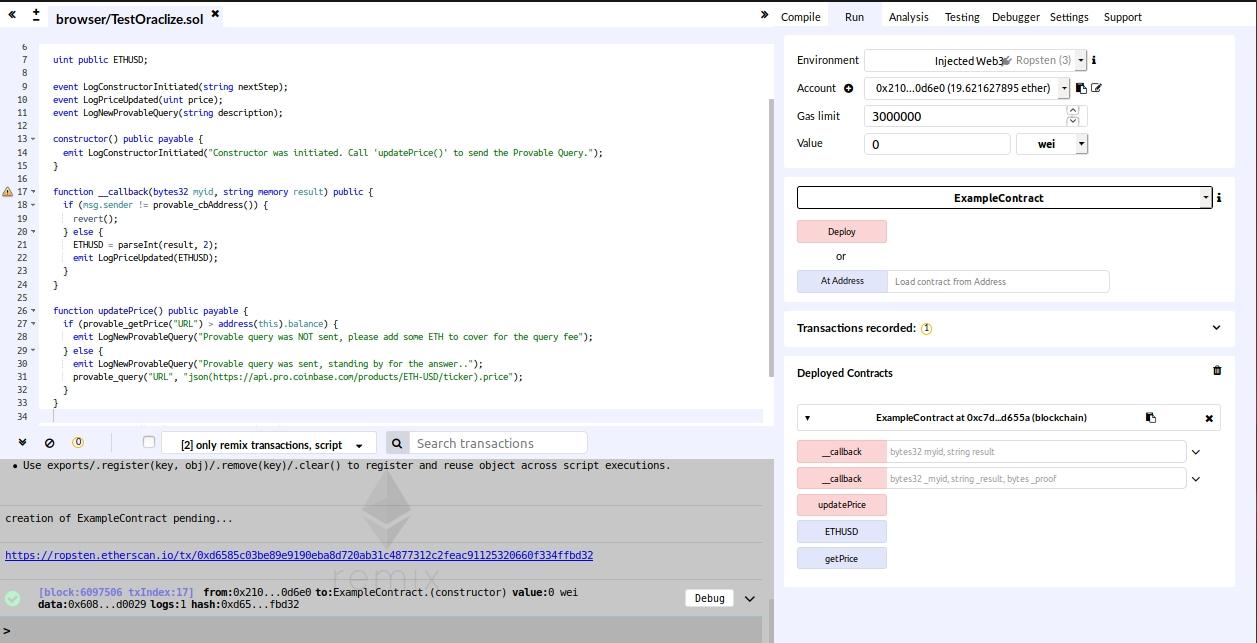The width and height of the screenshot is (1257, 643).
Task: Click the ExampleContract info icon
Action: click(x=1219, y=198)
